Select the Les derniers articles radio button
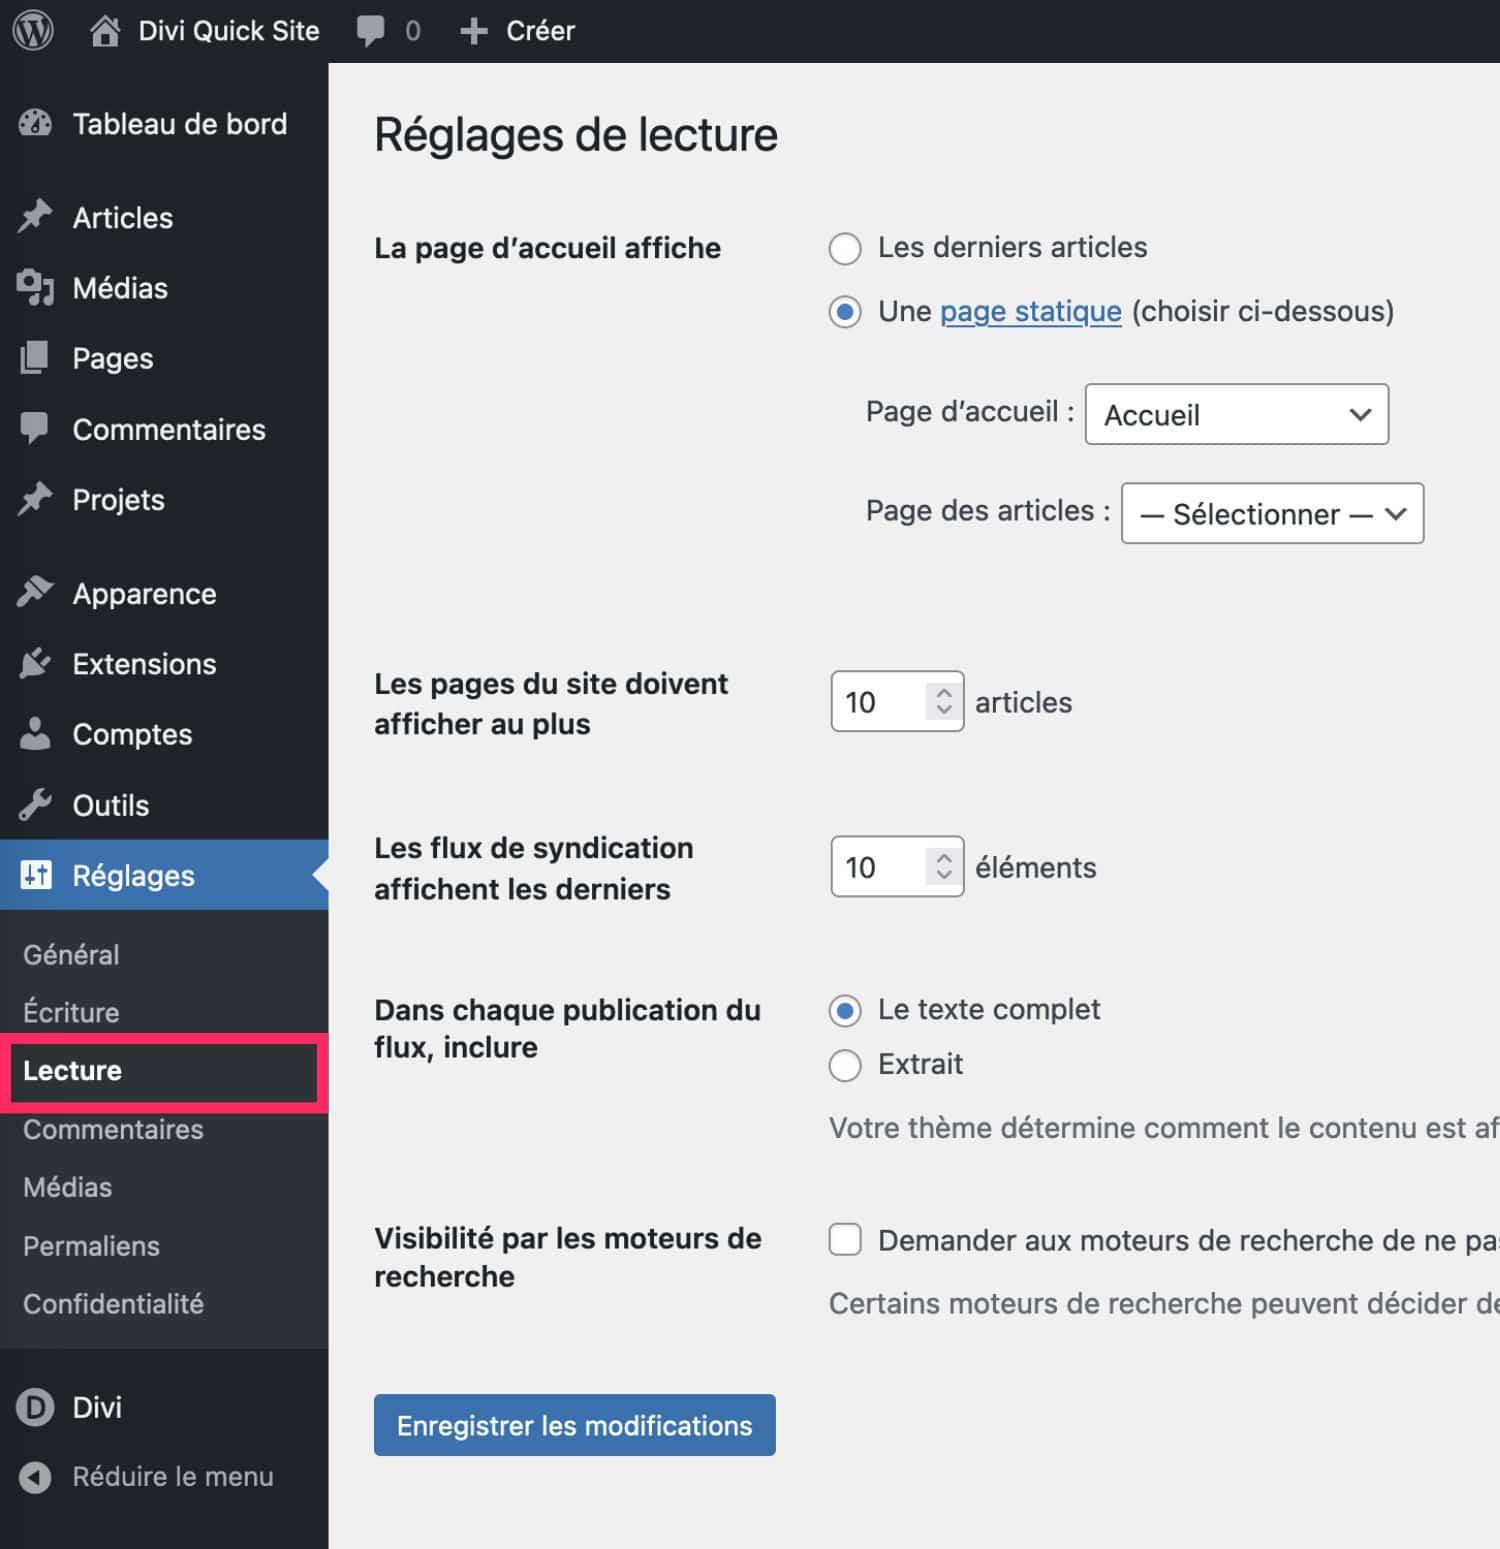 (x=845, y=248)
